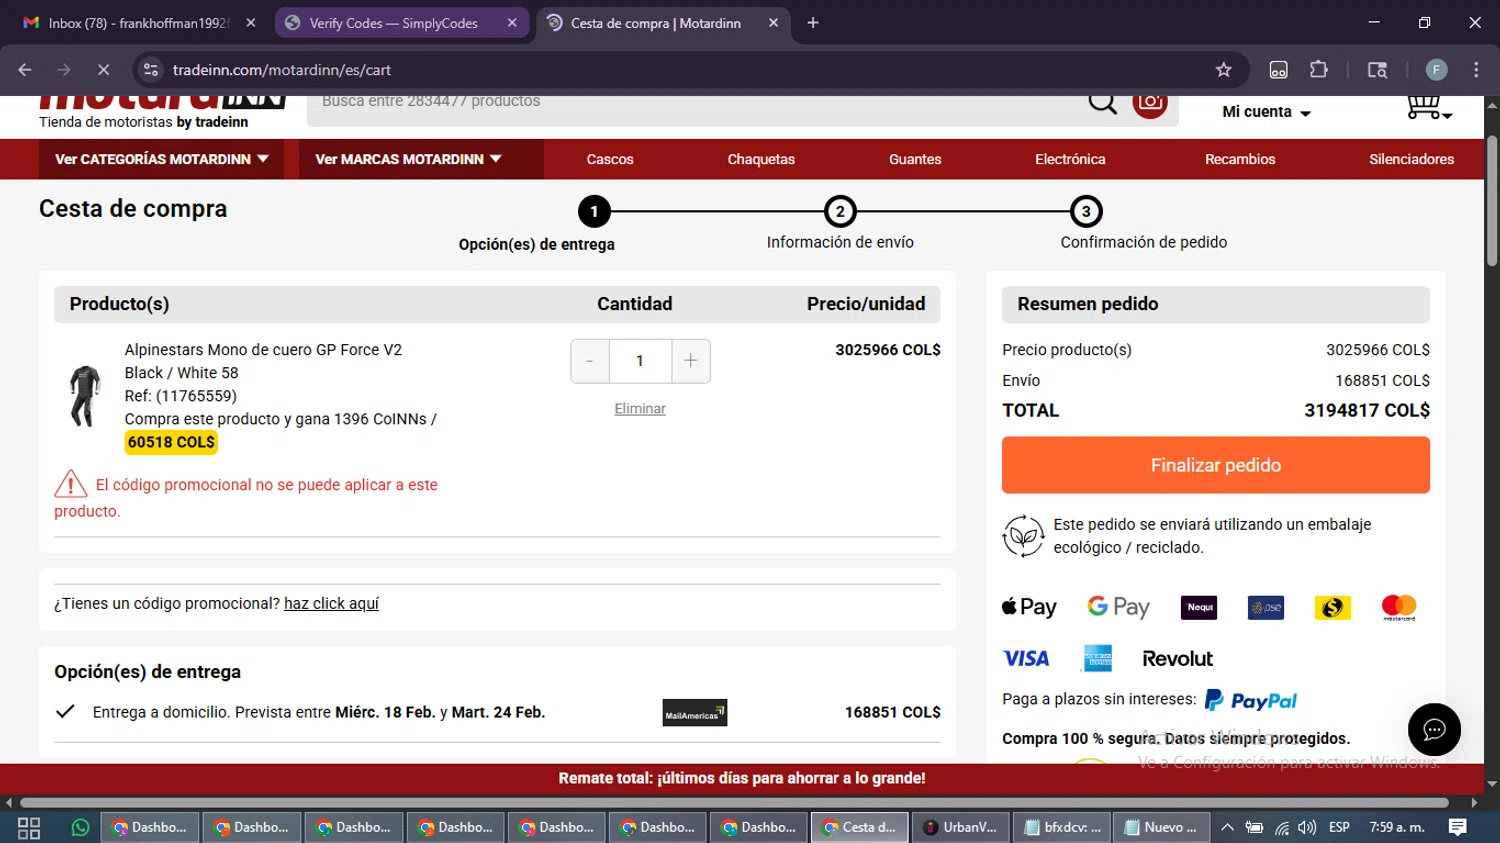Bookmark this page with the star icon

(1223, 70)
